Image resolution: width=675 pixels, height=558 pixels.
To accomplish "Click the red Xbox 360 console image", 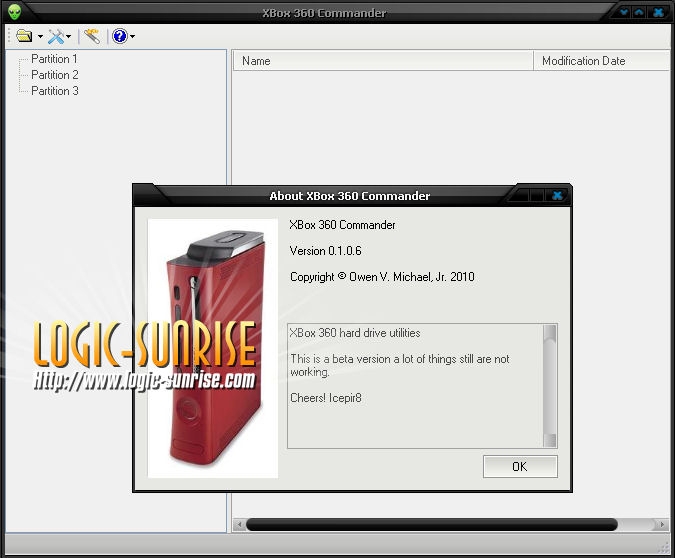I will [212, 350].
